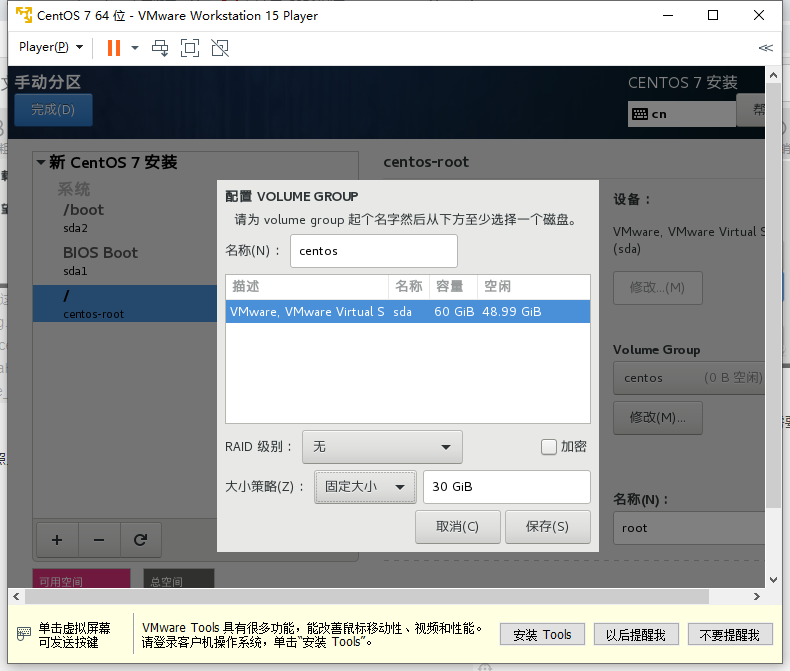Click the keyboard hint icon in info bar
The image size is (790, 671).
pos(24,633)
